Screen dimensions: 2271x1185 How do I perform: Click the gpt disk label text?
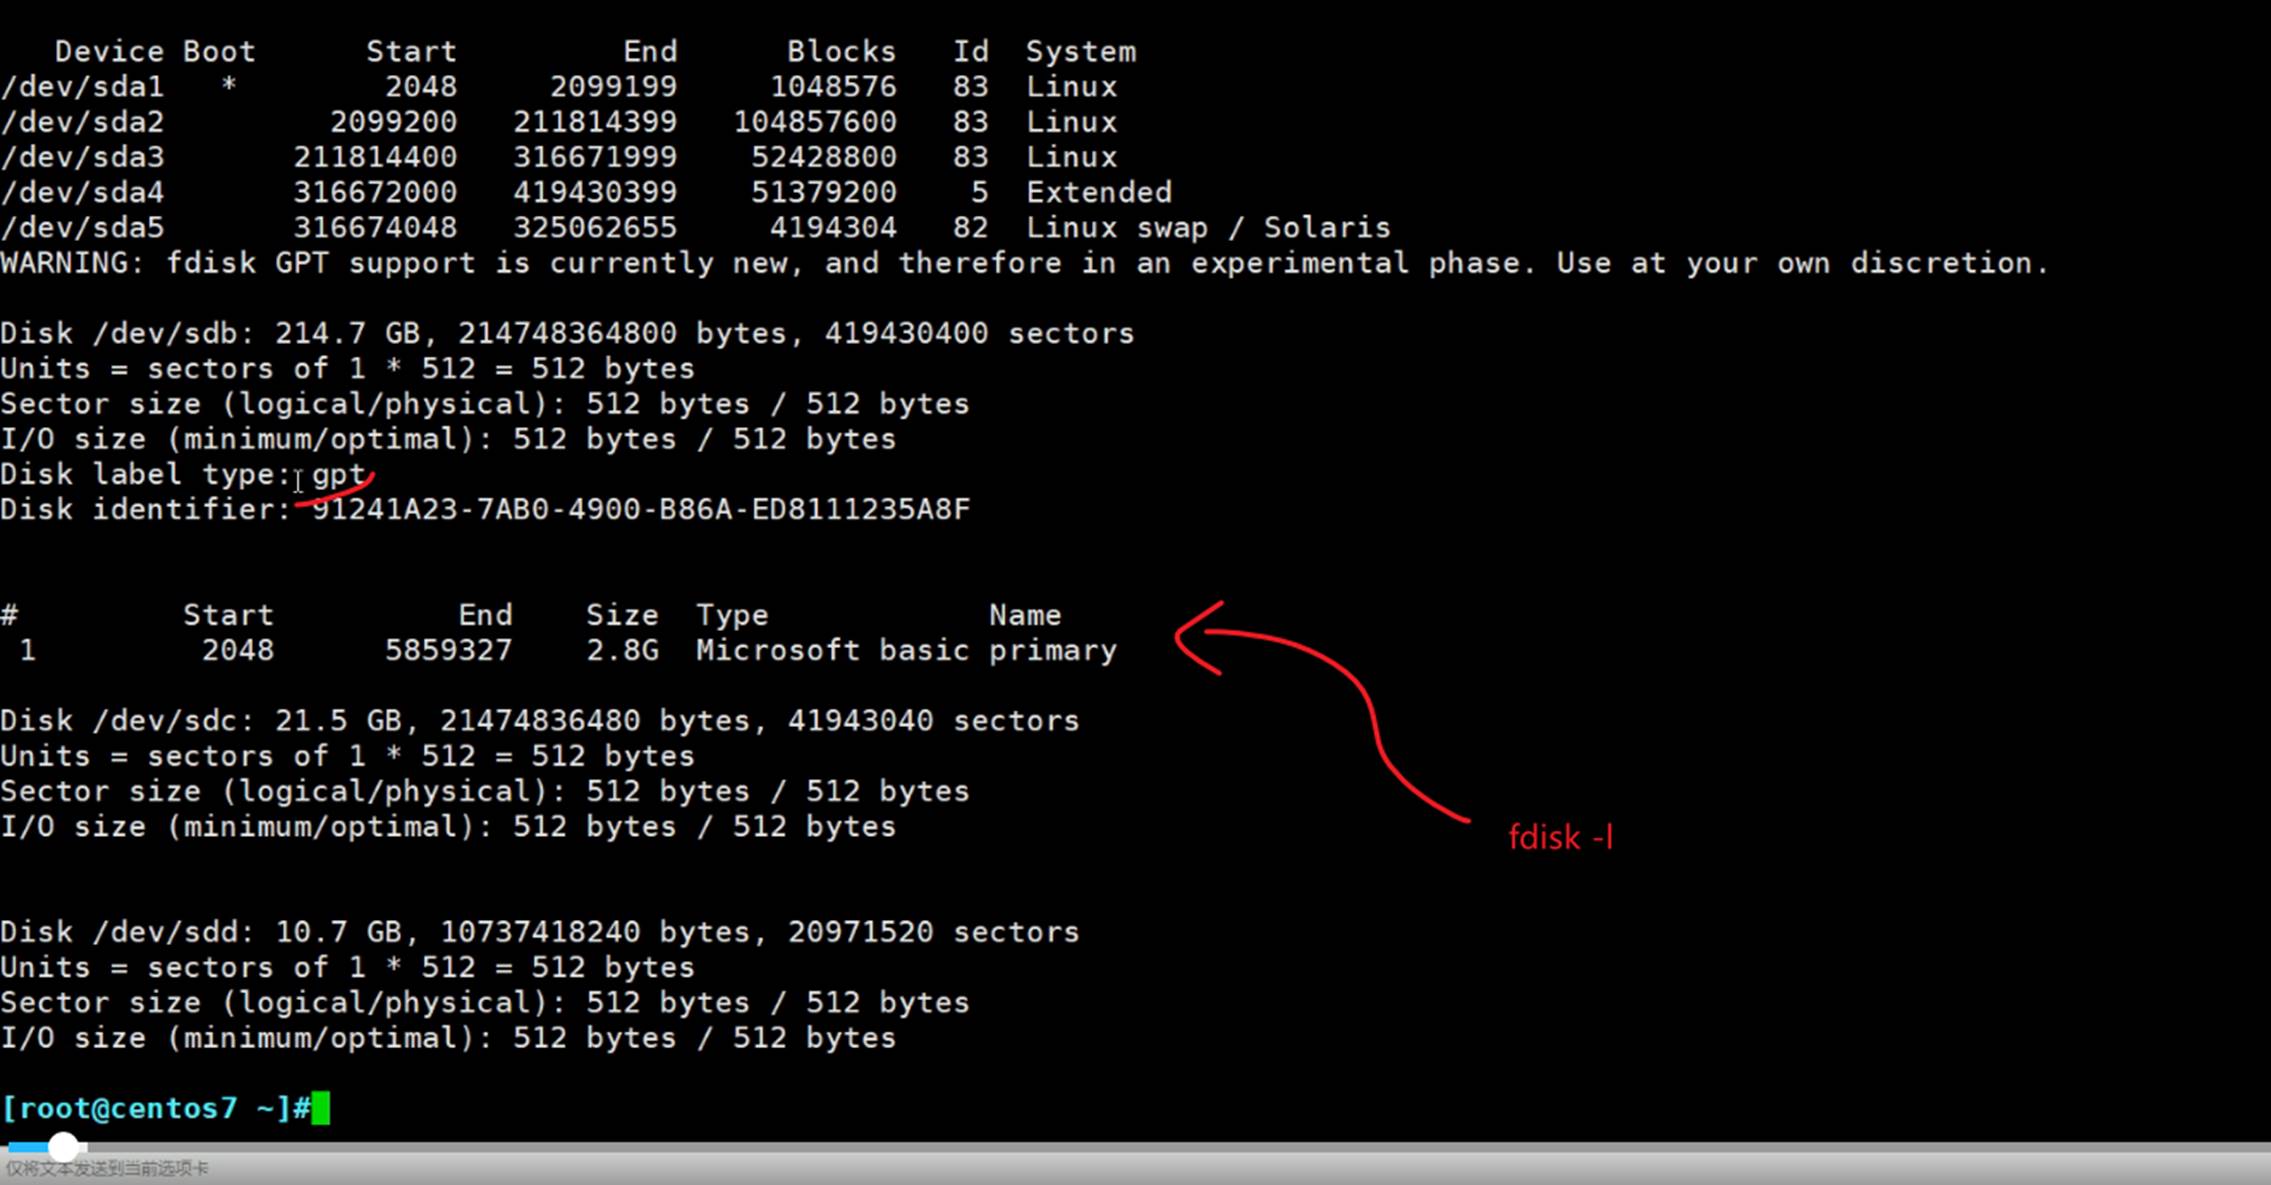(339, 474)
